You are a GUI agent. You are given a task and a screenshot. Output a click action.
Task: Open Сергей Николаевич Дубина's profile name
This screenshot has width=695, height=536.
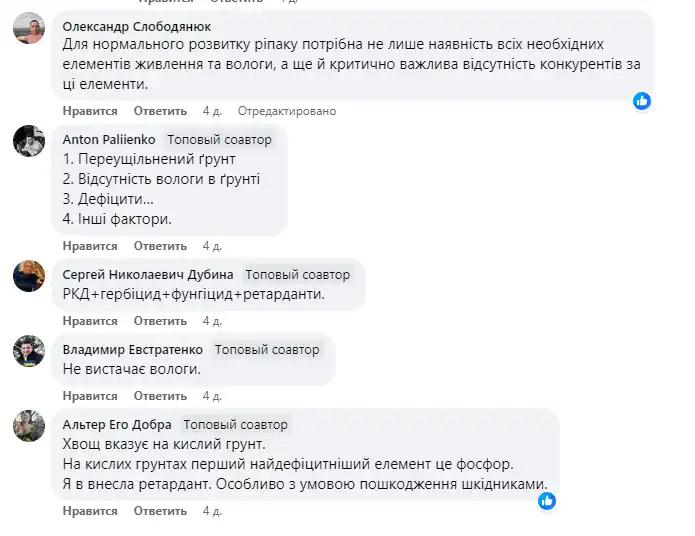pyautogui.click(x=148, y=274)
